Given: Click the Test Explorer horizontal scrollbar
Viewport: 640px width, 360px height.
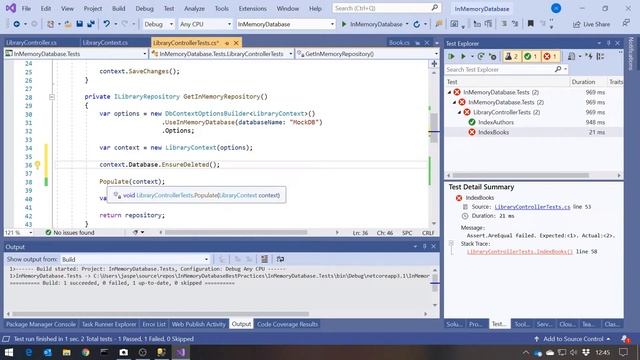Looking at the screenshot, I should [521, 176].
